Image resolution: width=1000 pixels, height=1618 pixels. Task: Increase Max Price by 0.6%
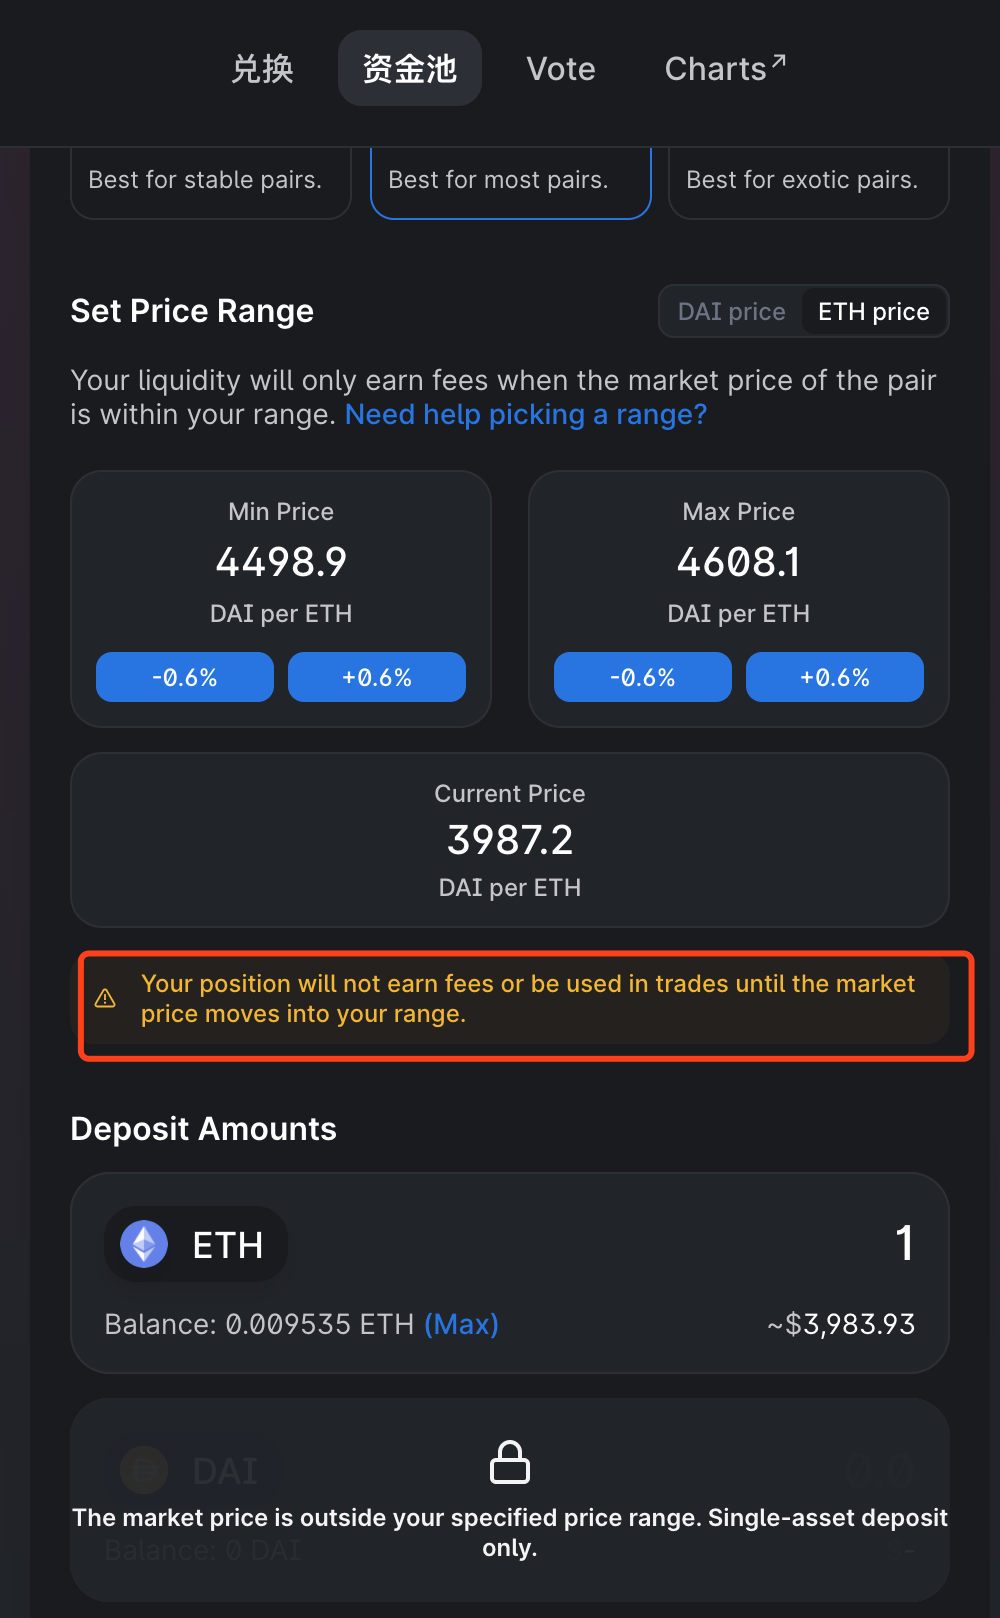click(835, 677)
